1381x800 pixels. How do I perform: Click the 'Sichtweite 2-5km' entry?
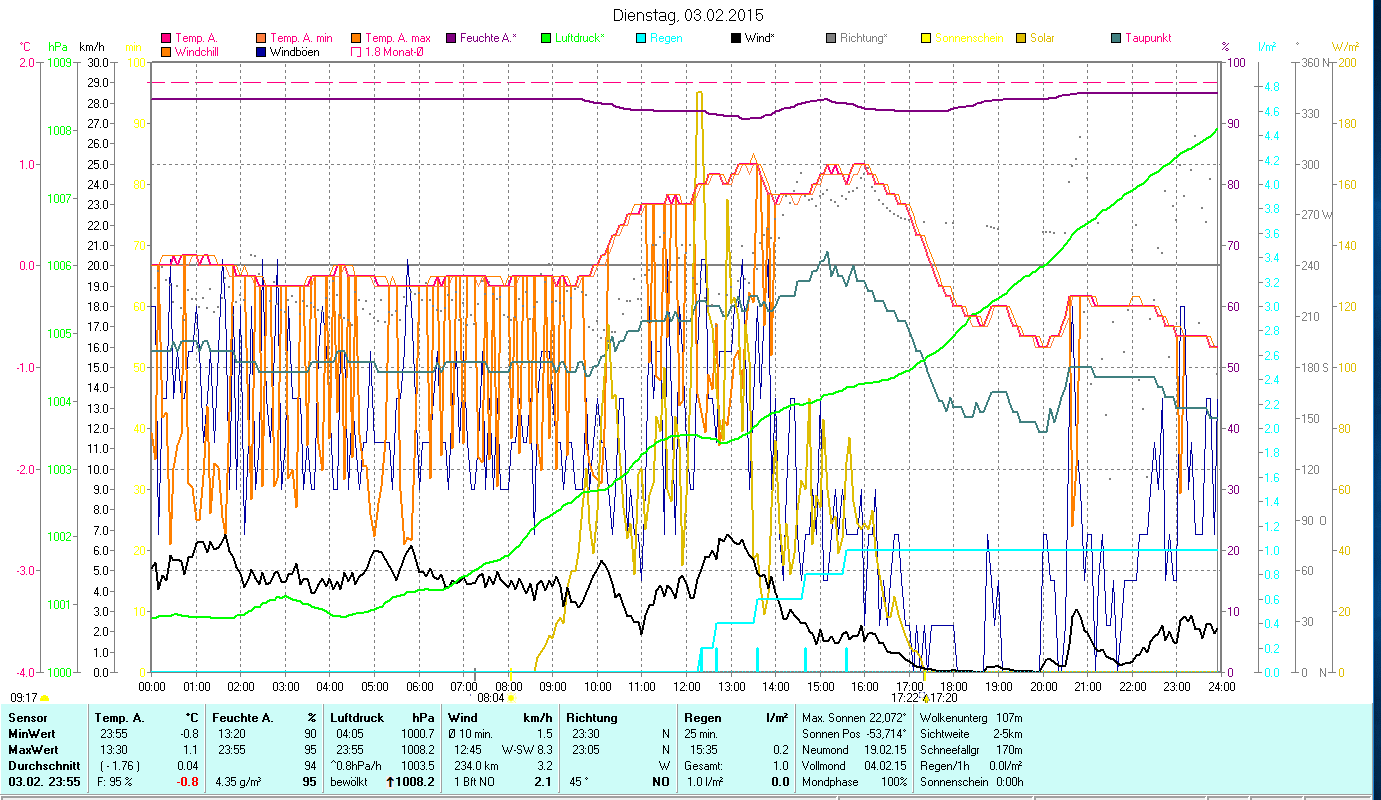(x=969, y=734)
